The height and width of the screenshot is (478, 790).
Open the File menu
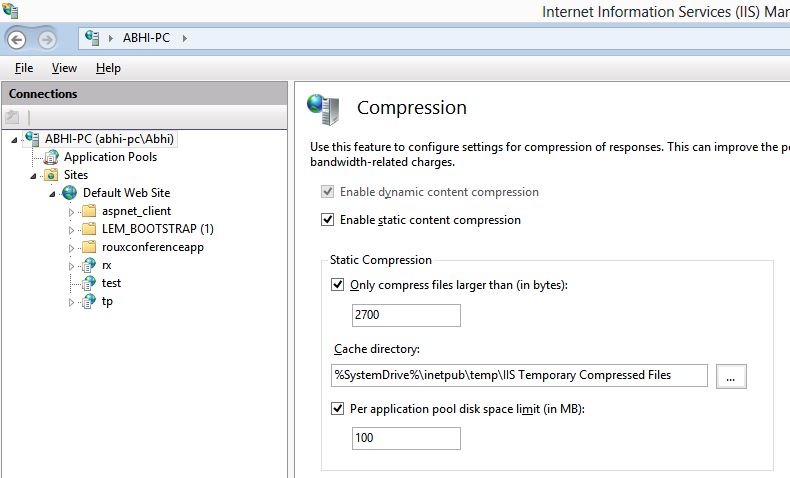[24, 68]
